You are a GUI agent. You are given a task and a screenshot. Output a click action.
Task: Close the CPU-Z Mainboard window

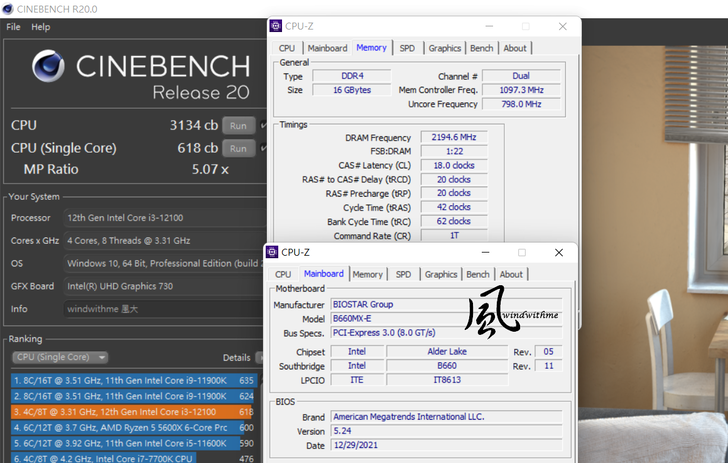click(559, 253)
